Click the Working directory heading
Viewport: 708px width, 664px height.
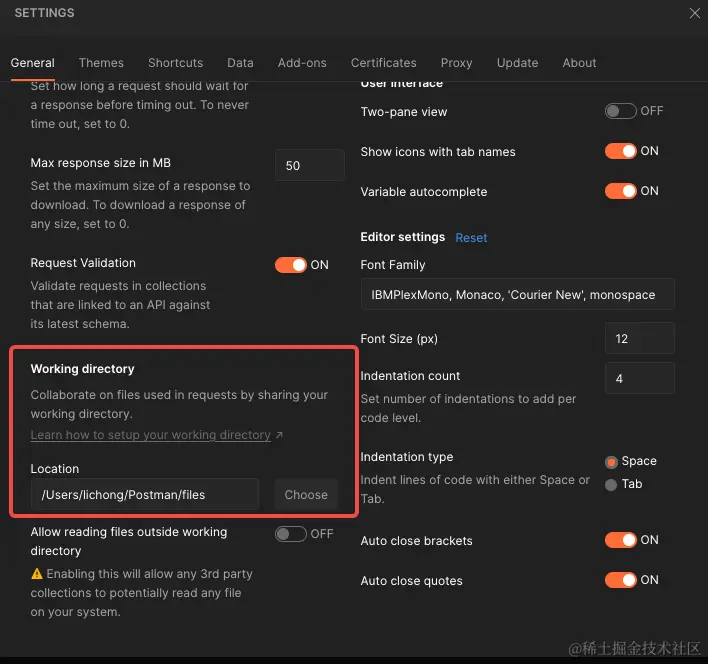point(83,369)
